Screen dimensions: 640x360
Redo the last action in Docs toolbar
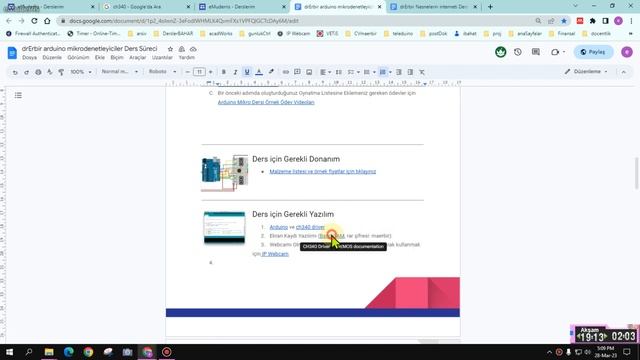(27, 72)
